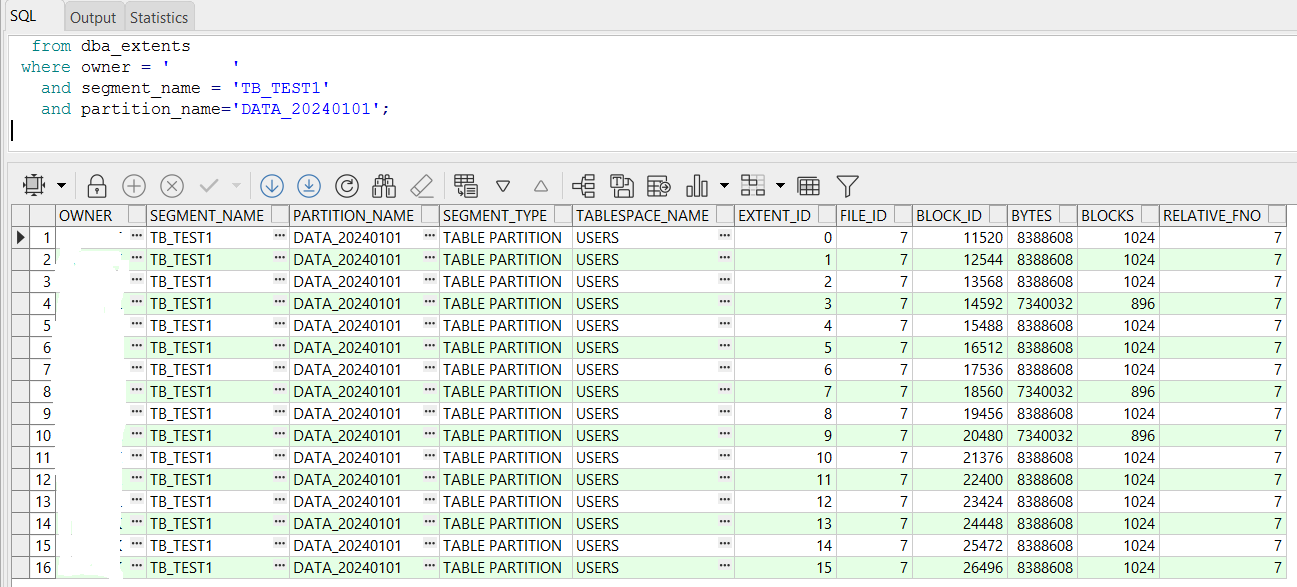
Task: Open query by example binoculars icon
Action: pyautogui.click(x=384, y=185)
